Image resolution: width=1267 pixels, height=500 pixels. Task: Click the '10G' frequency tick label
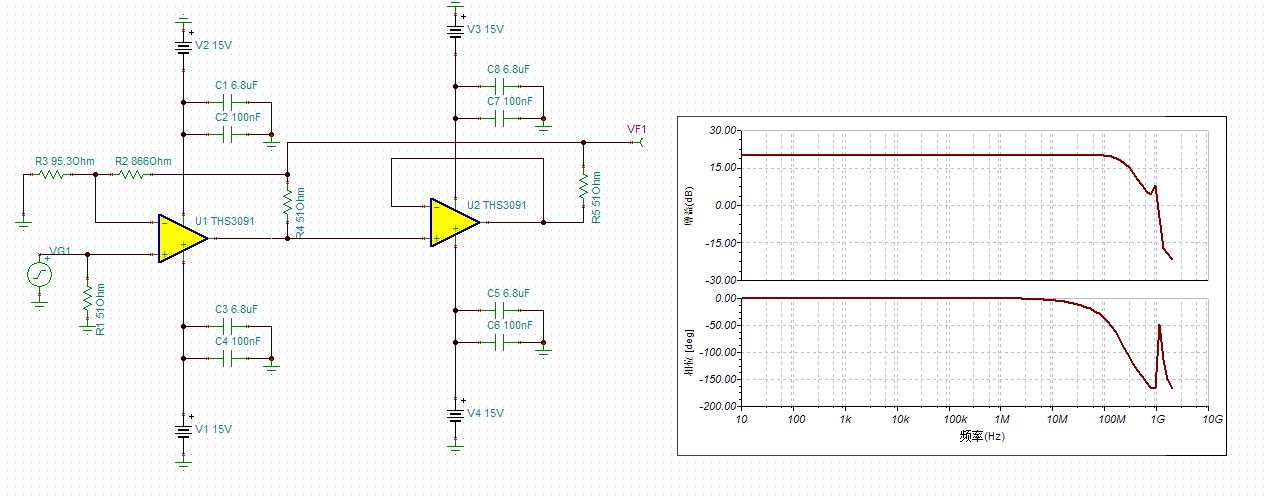coord(1211,421)
